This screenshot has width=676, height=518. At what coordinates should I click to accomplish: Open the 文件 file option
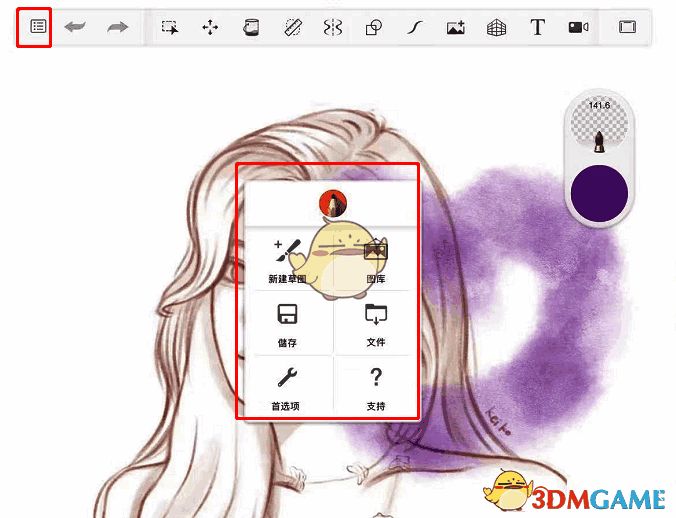click(376, 325)
